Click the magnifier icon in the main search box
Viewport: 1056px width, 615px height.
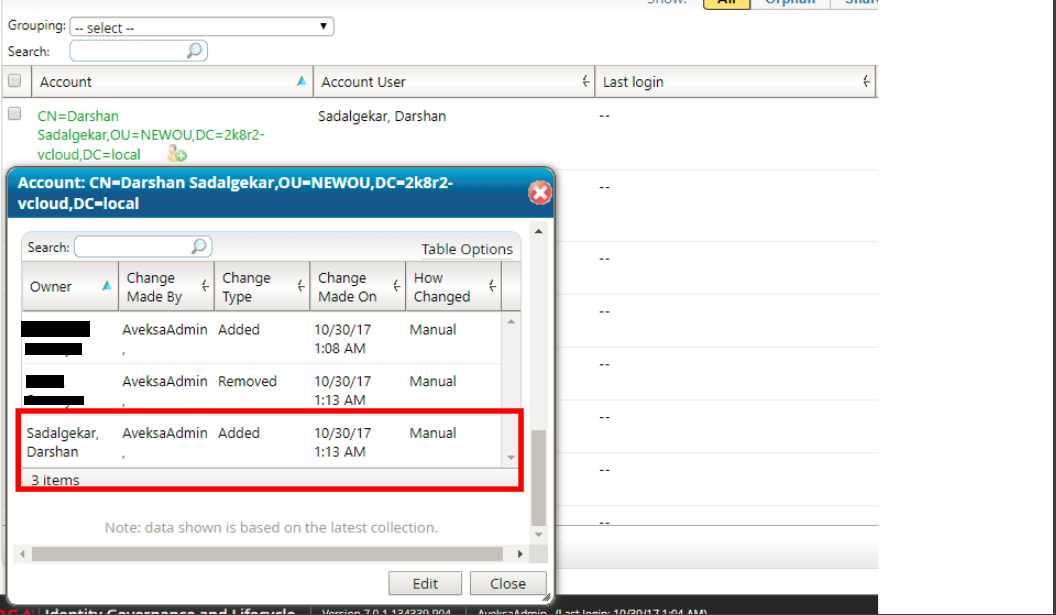pos(195,51)
